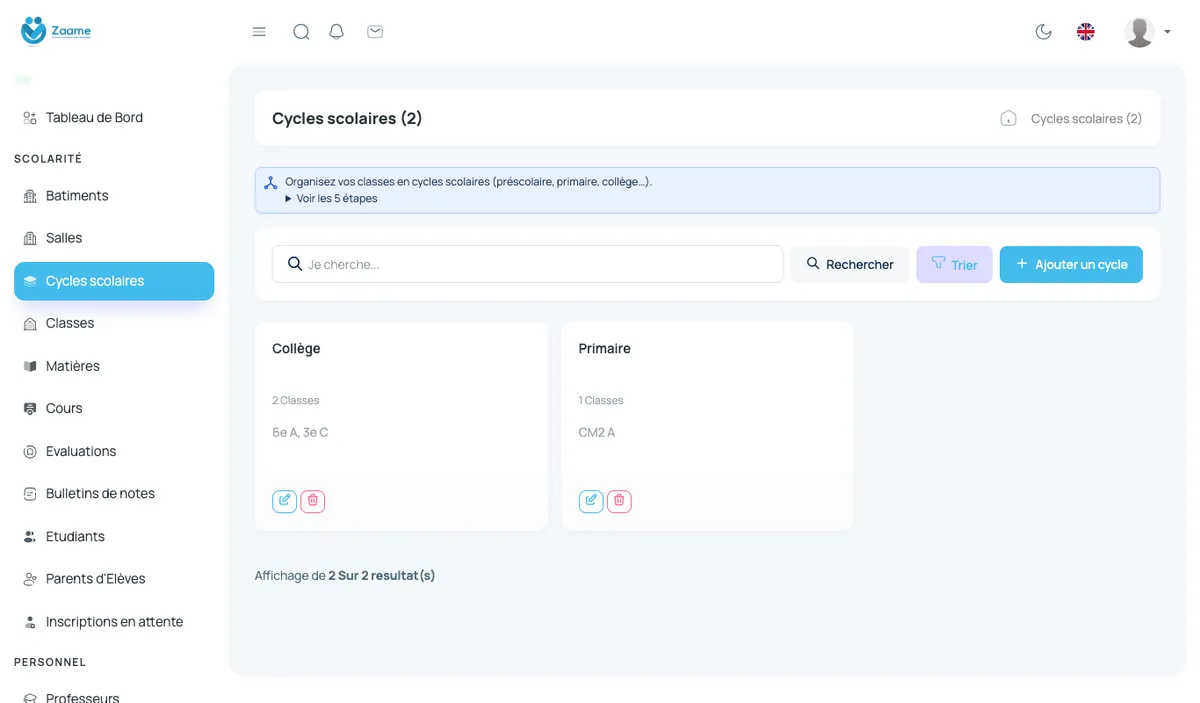
Task: Open the notifications bell
Action: pyautogui.click(x=337, y=32)
